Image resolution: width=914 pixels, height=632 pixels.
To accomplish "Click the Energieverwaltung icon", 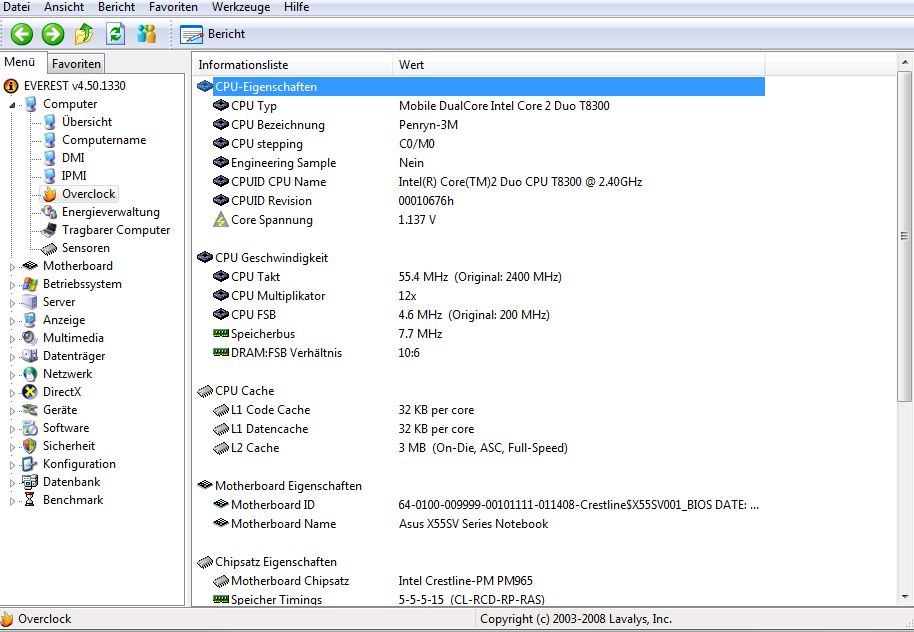I will click(x=50, y=212).
